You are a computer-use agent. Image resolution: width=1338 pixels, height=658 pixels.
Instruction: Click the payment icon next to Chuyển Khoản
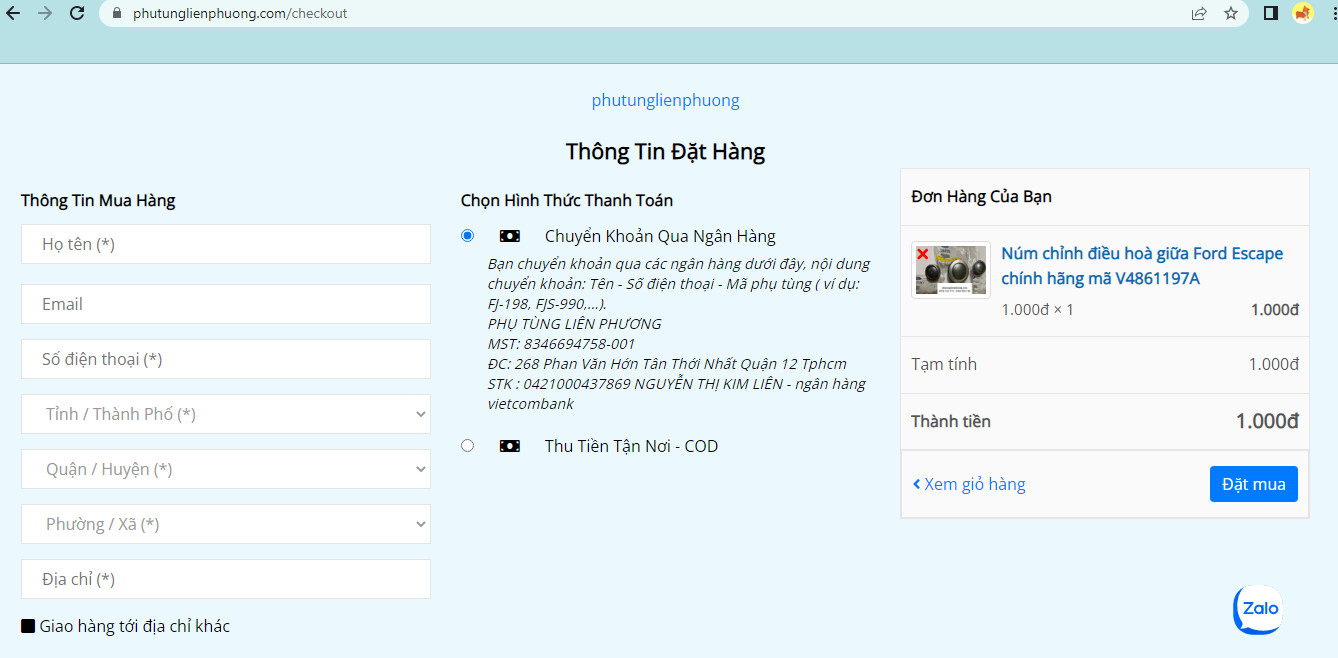[x=509, y=235]
